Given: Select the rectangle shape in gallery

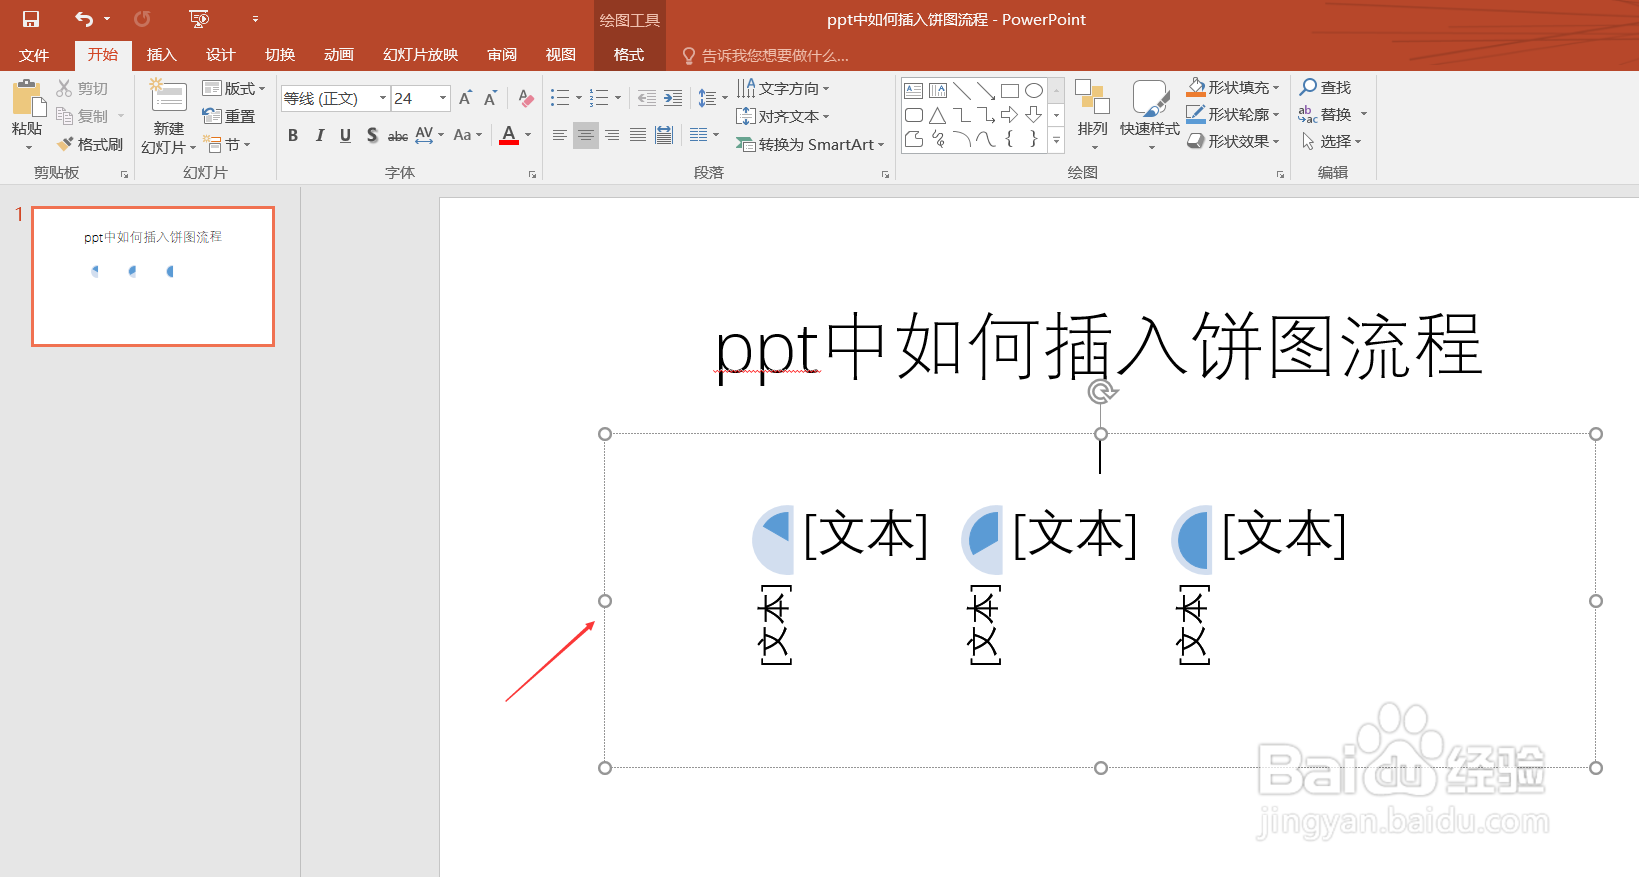Looking at the screenshot, I should [x=1010, y=91].
